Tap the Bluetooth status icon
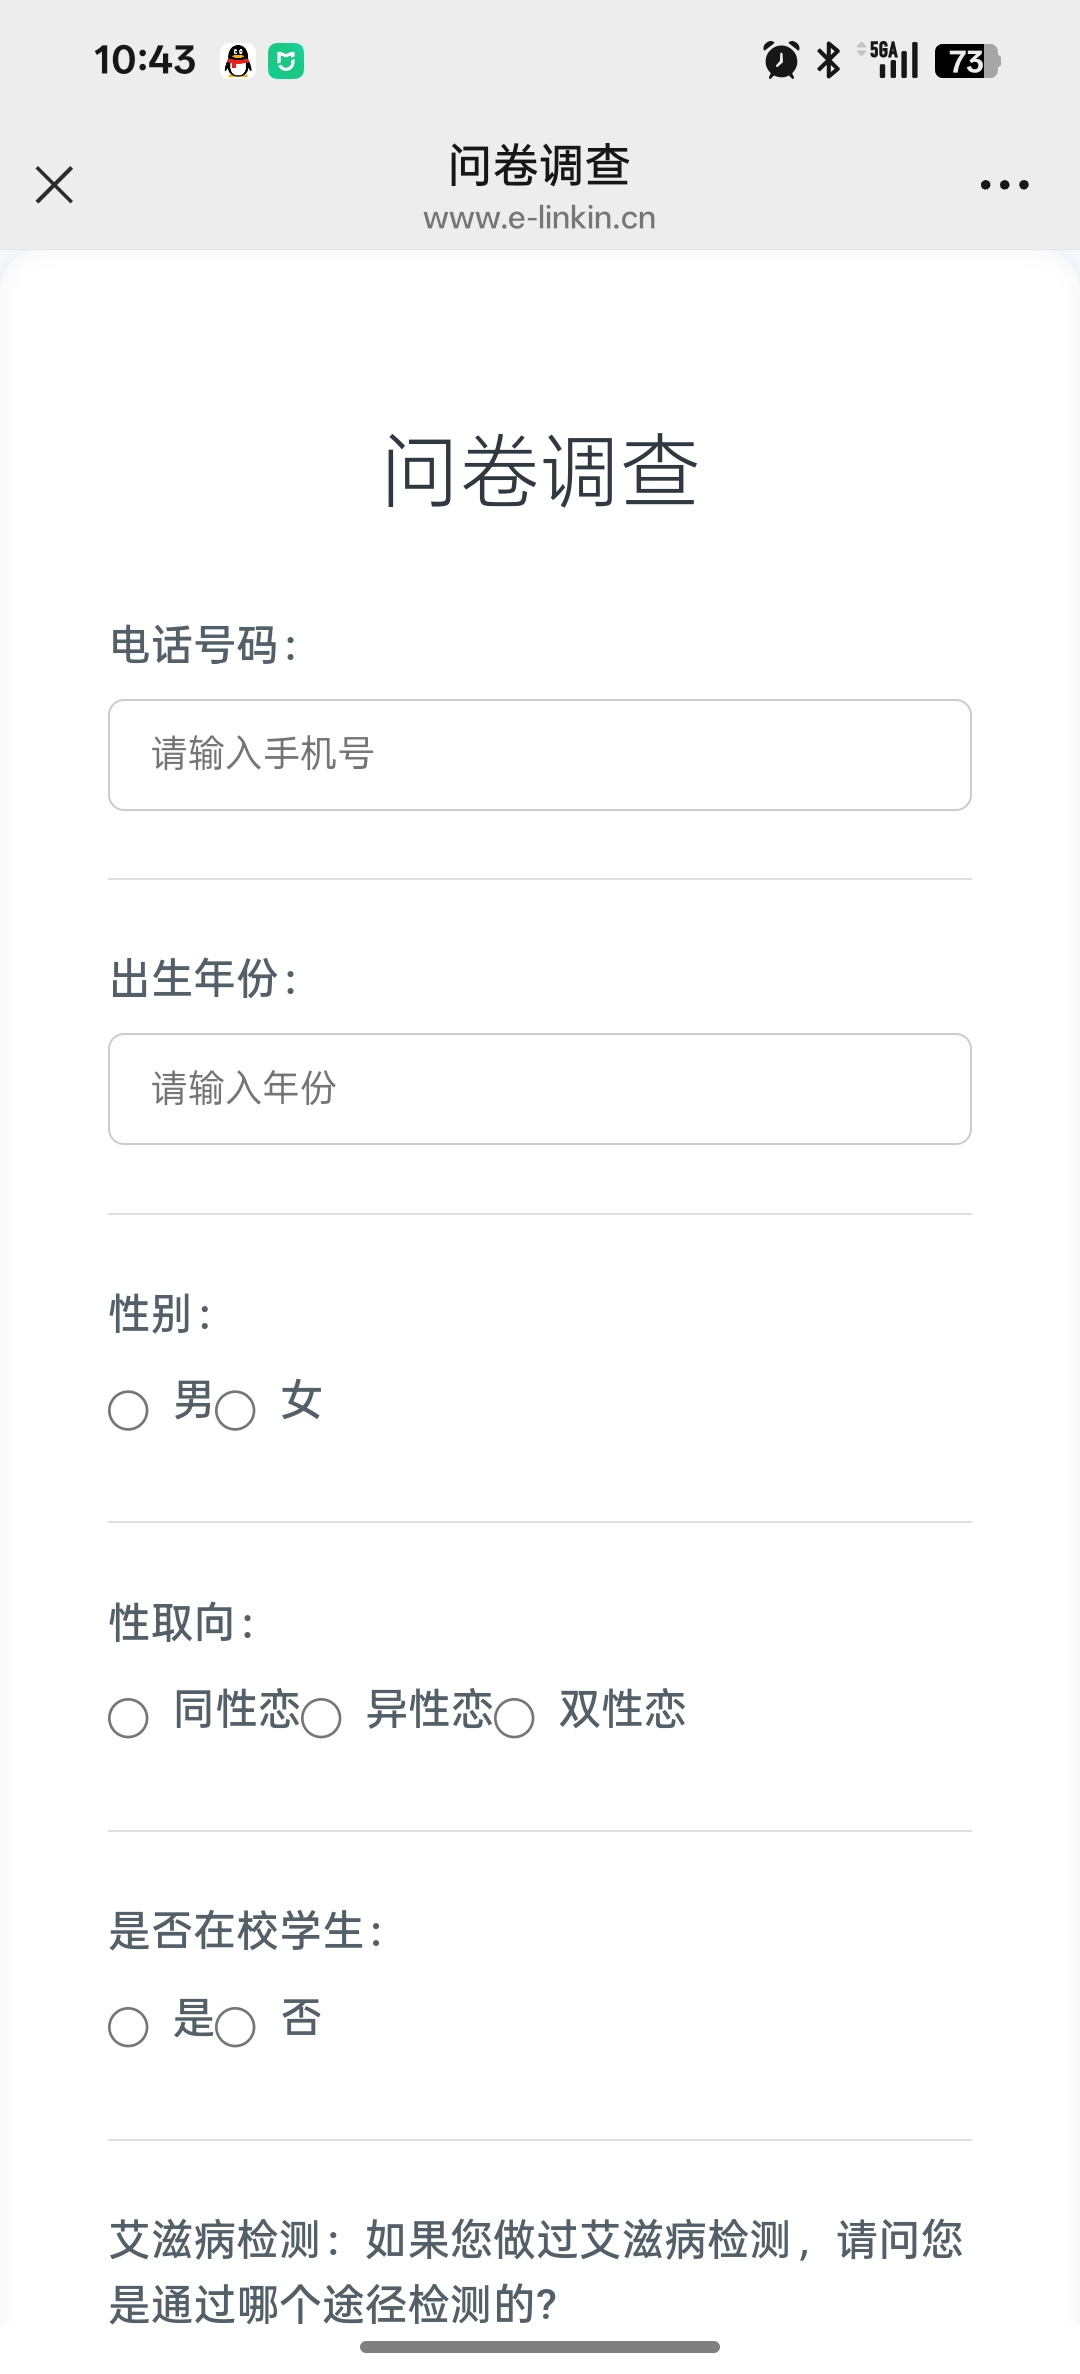The image size is (1080, 2374). 829,61
